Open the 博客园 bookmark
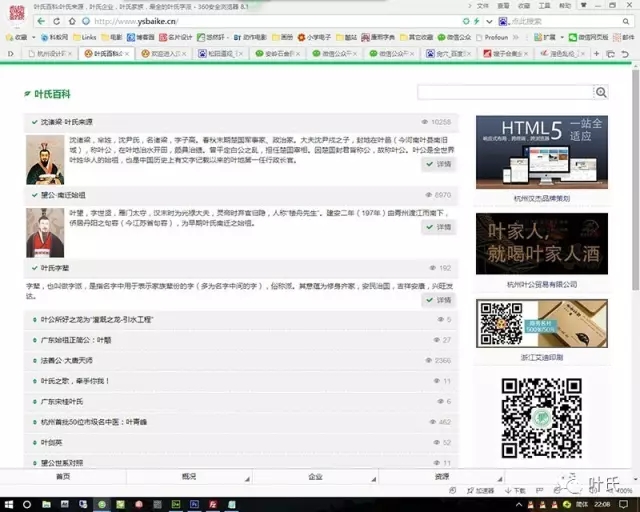The width and height of the screenshot is (640, 512). tap(140, 37)
